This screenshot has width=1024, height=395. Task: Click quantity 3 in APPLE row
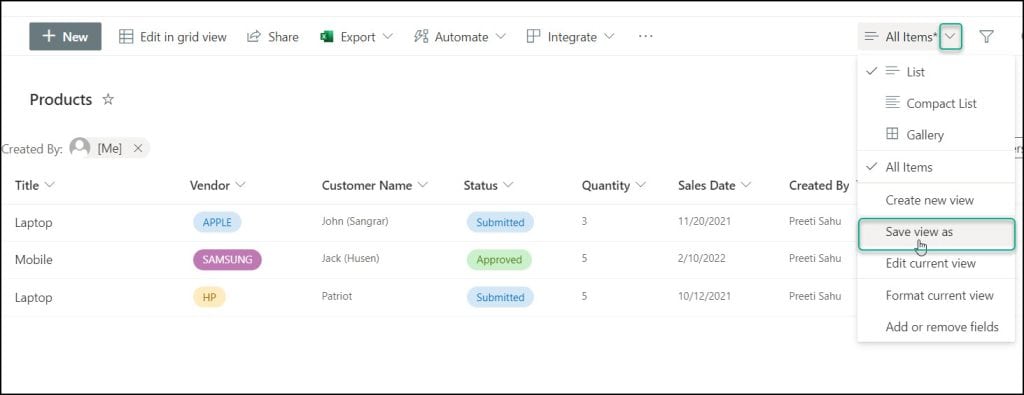[x=584, y=221]
